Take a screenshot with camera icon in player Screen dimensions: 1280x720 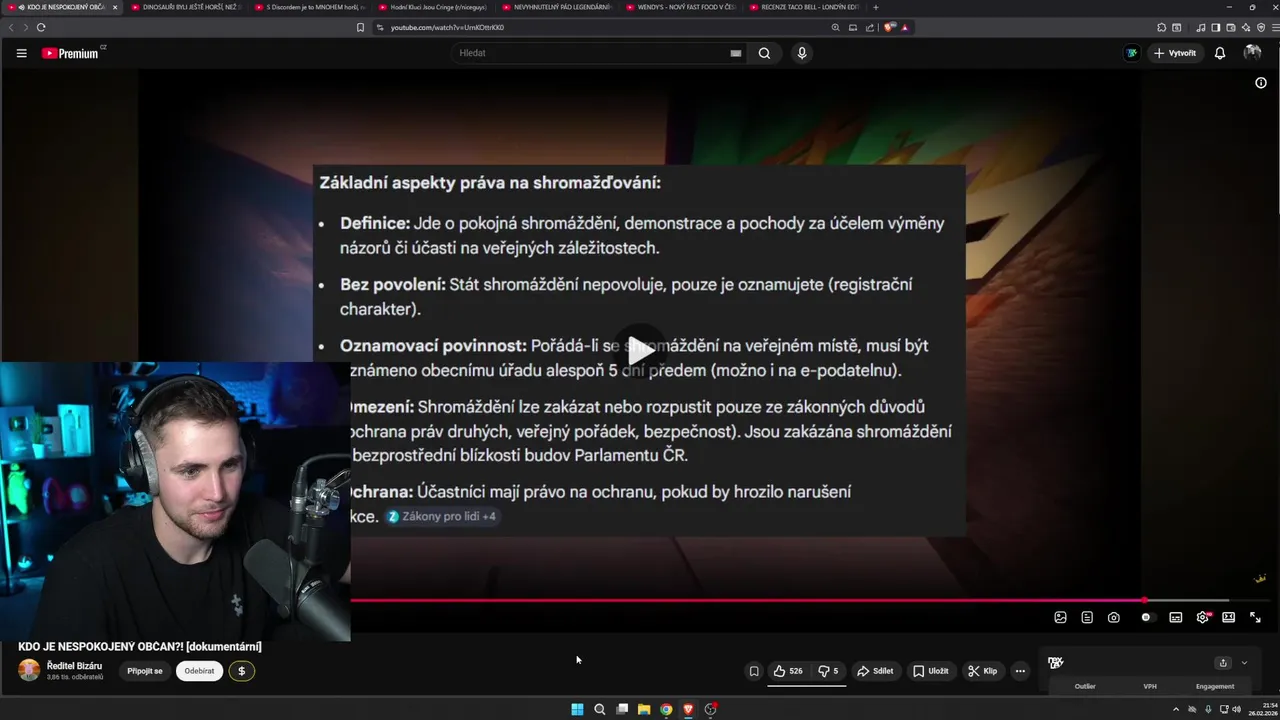pyautogui.click(x=1114, y=617)
